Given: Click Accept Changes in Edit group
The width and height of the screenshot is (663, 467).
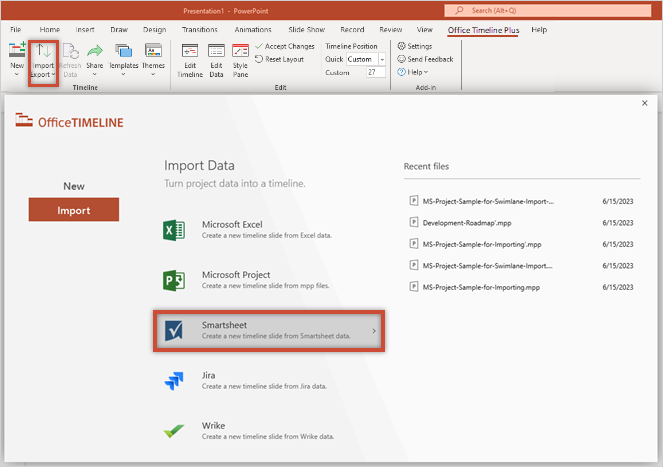Looking at the screenshot, I should (285, 46).
